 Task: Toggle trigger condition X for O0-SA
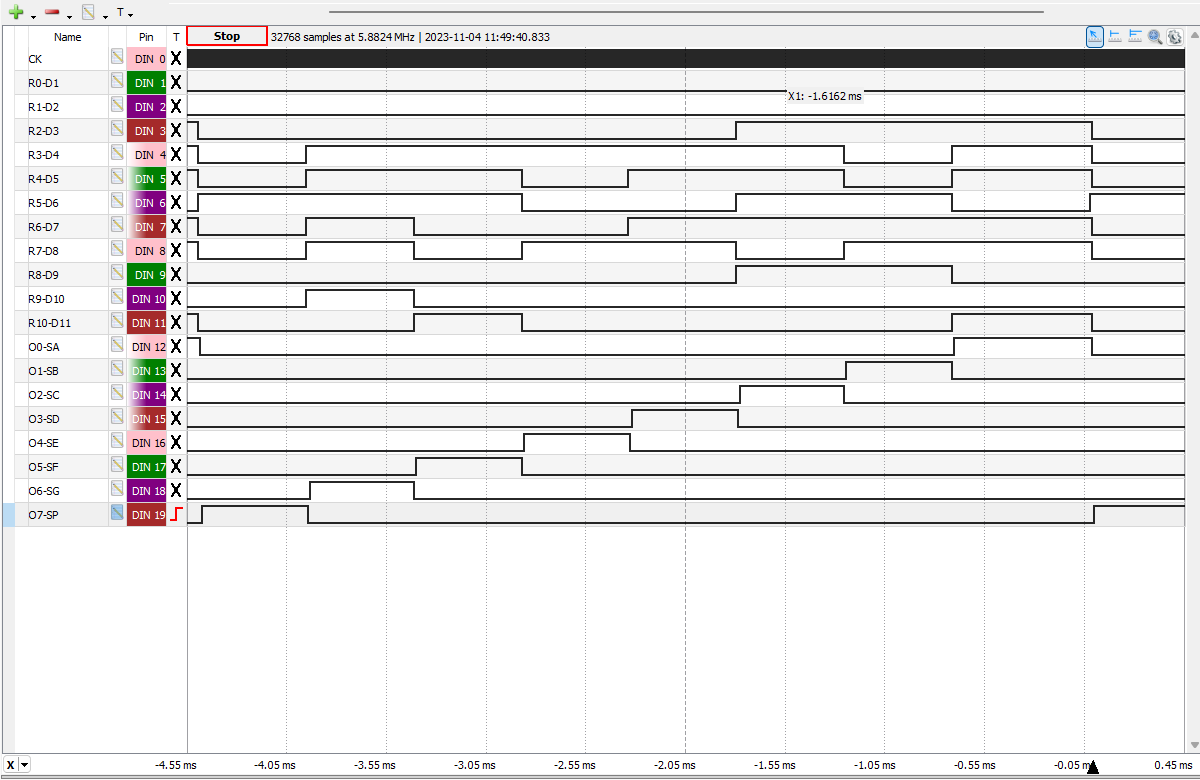click(176, 346)
